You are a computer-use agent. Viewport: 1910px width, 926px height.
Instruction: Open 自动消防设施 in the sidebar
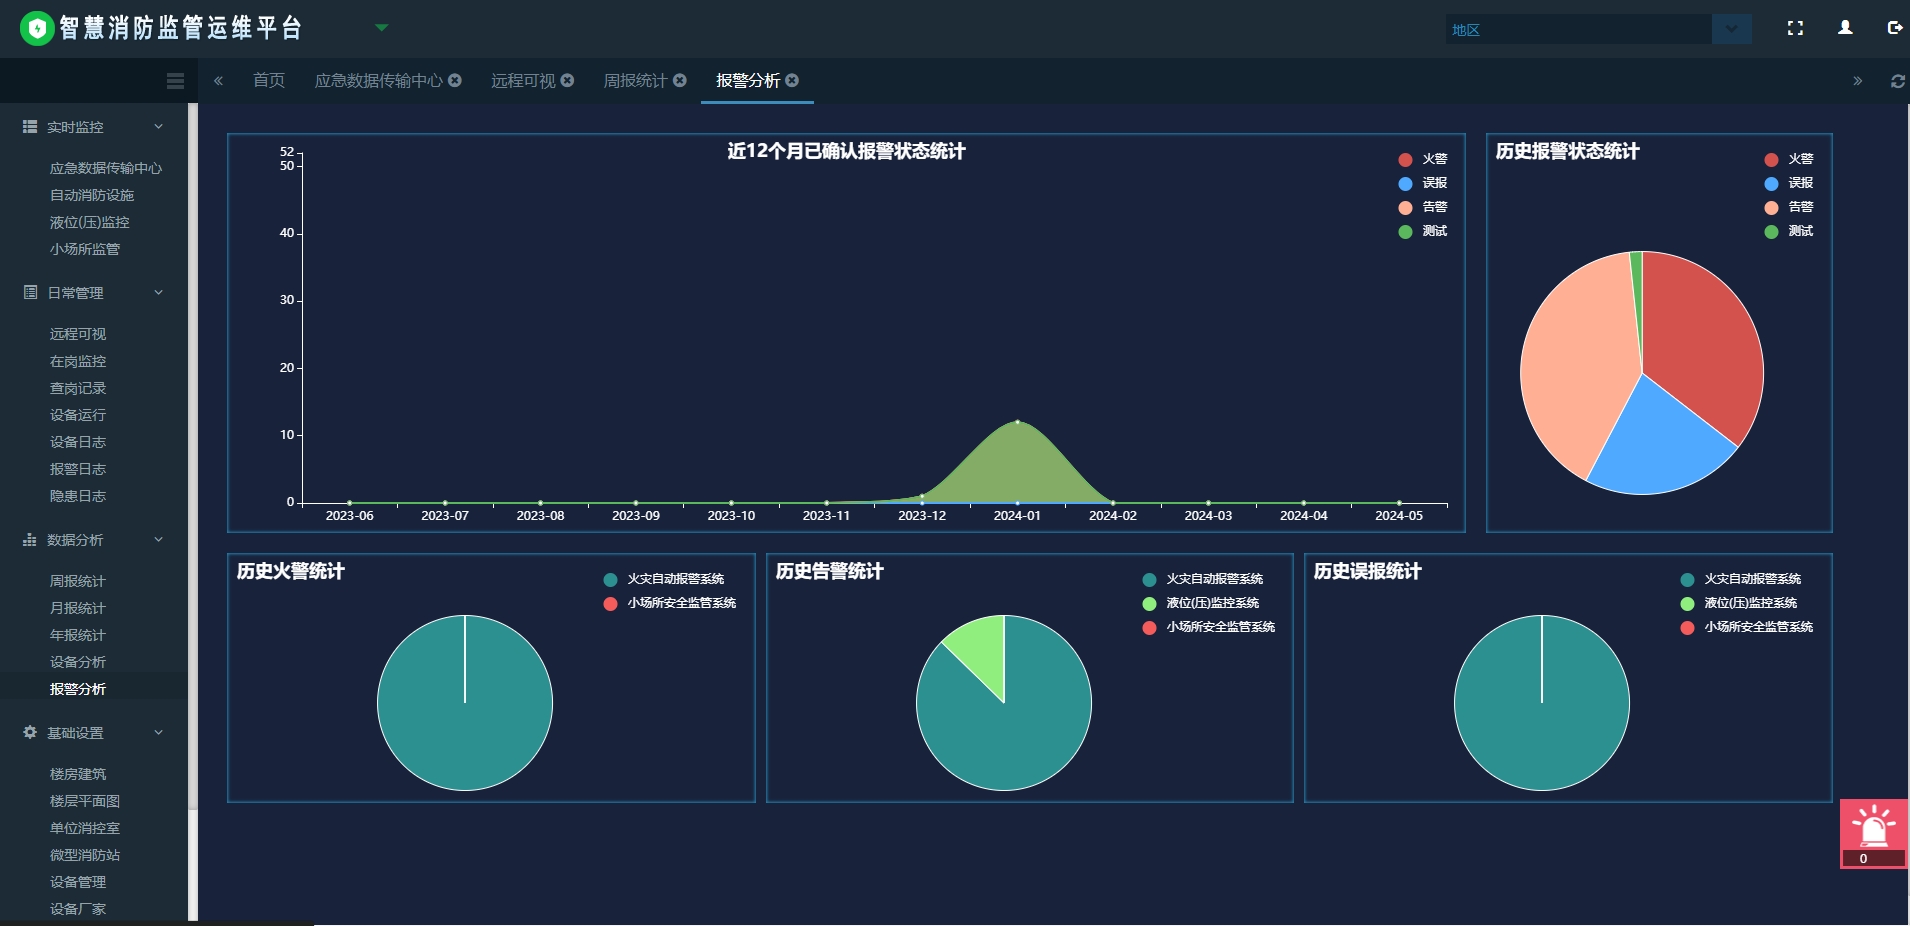tap(92, 195)
